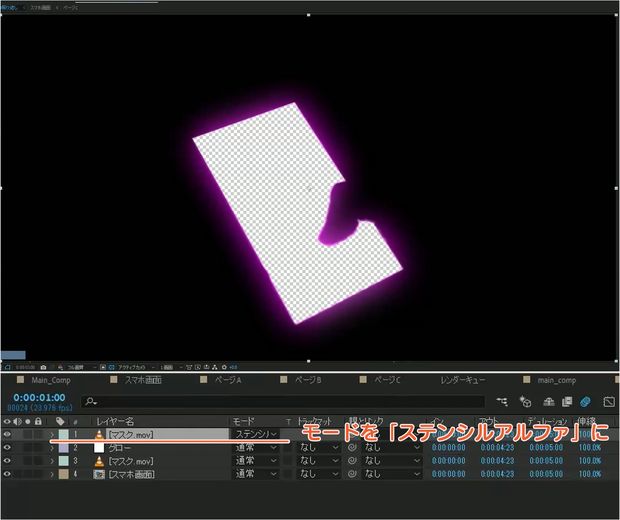Click the audio speaker column header icon
The width and height of the screenshot is (620, 520).
(x=17, y=422)
